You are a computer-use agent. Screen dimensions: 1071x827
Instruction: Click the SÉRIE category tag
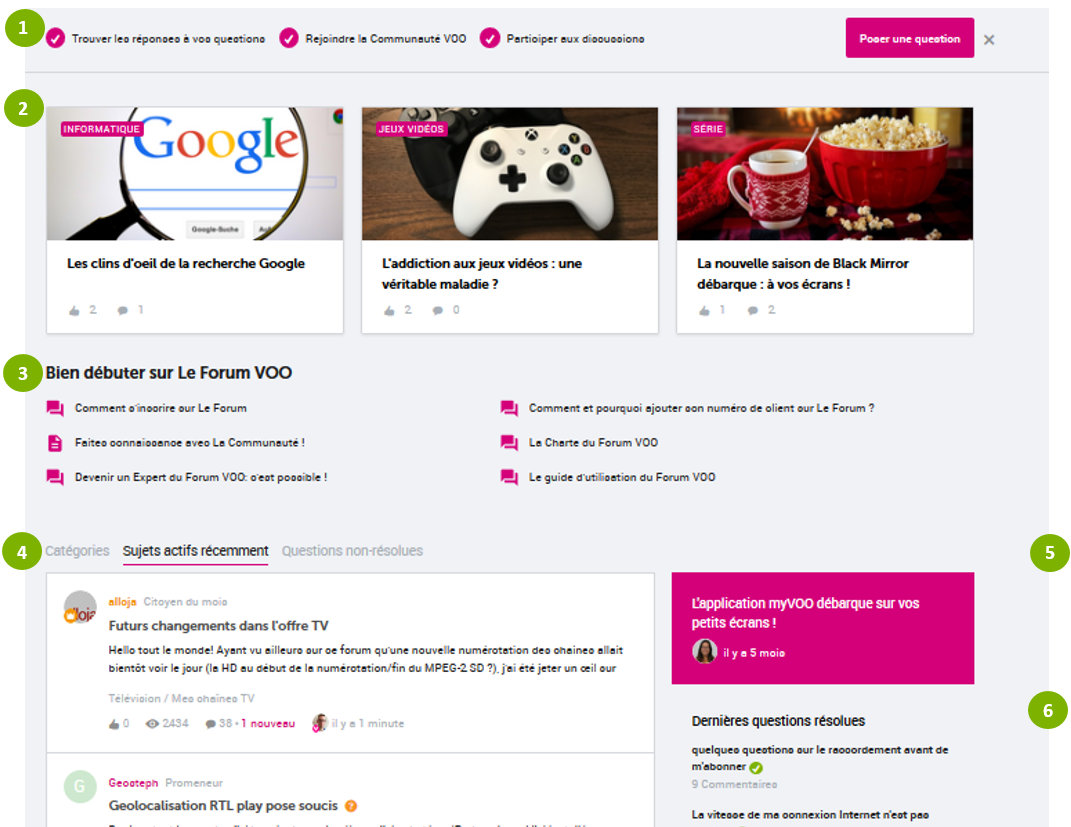point(708,129)
